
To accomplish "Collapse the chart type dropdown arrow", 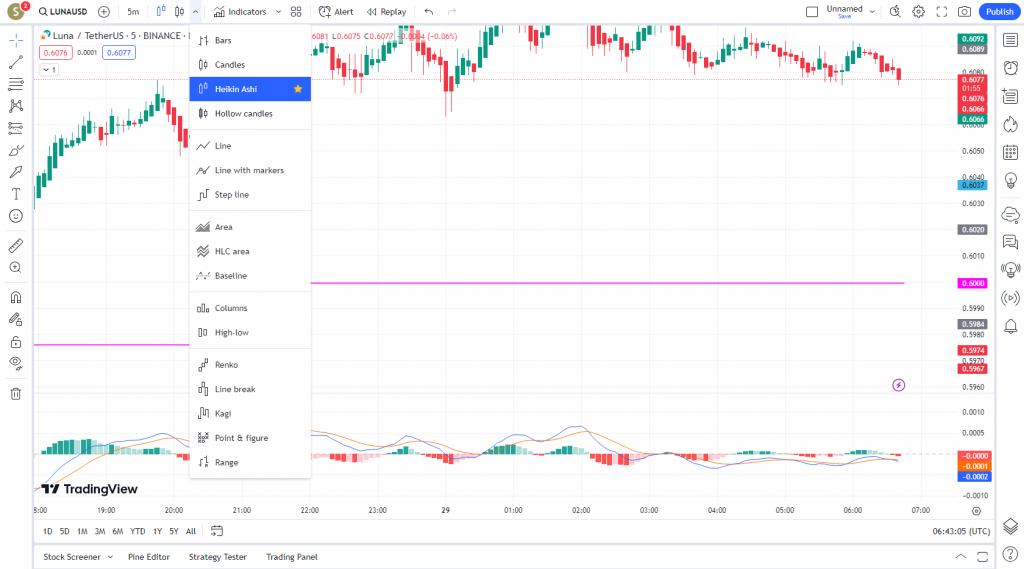I will [x=195, y=12].
